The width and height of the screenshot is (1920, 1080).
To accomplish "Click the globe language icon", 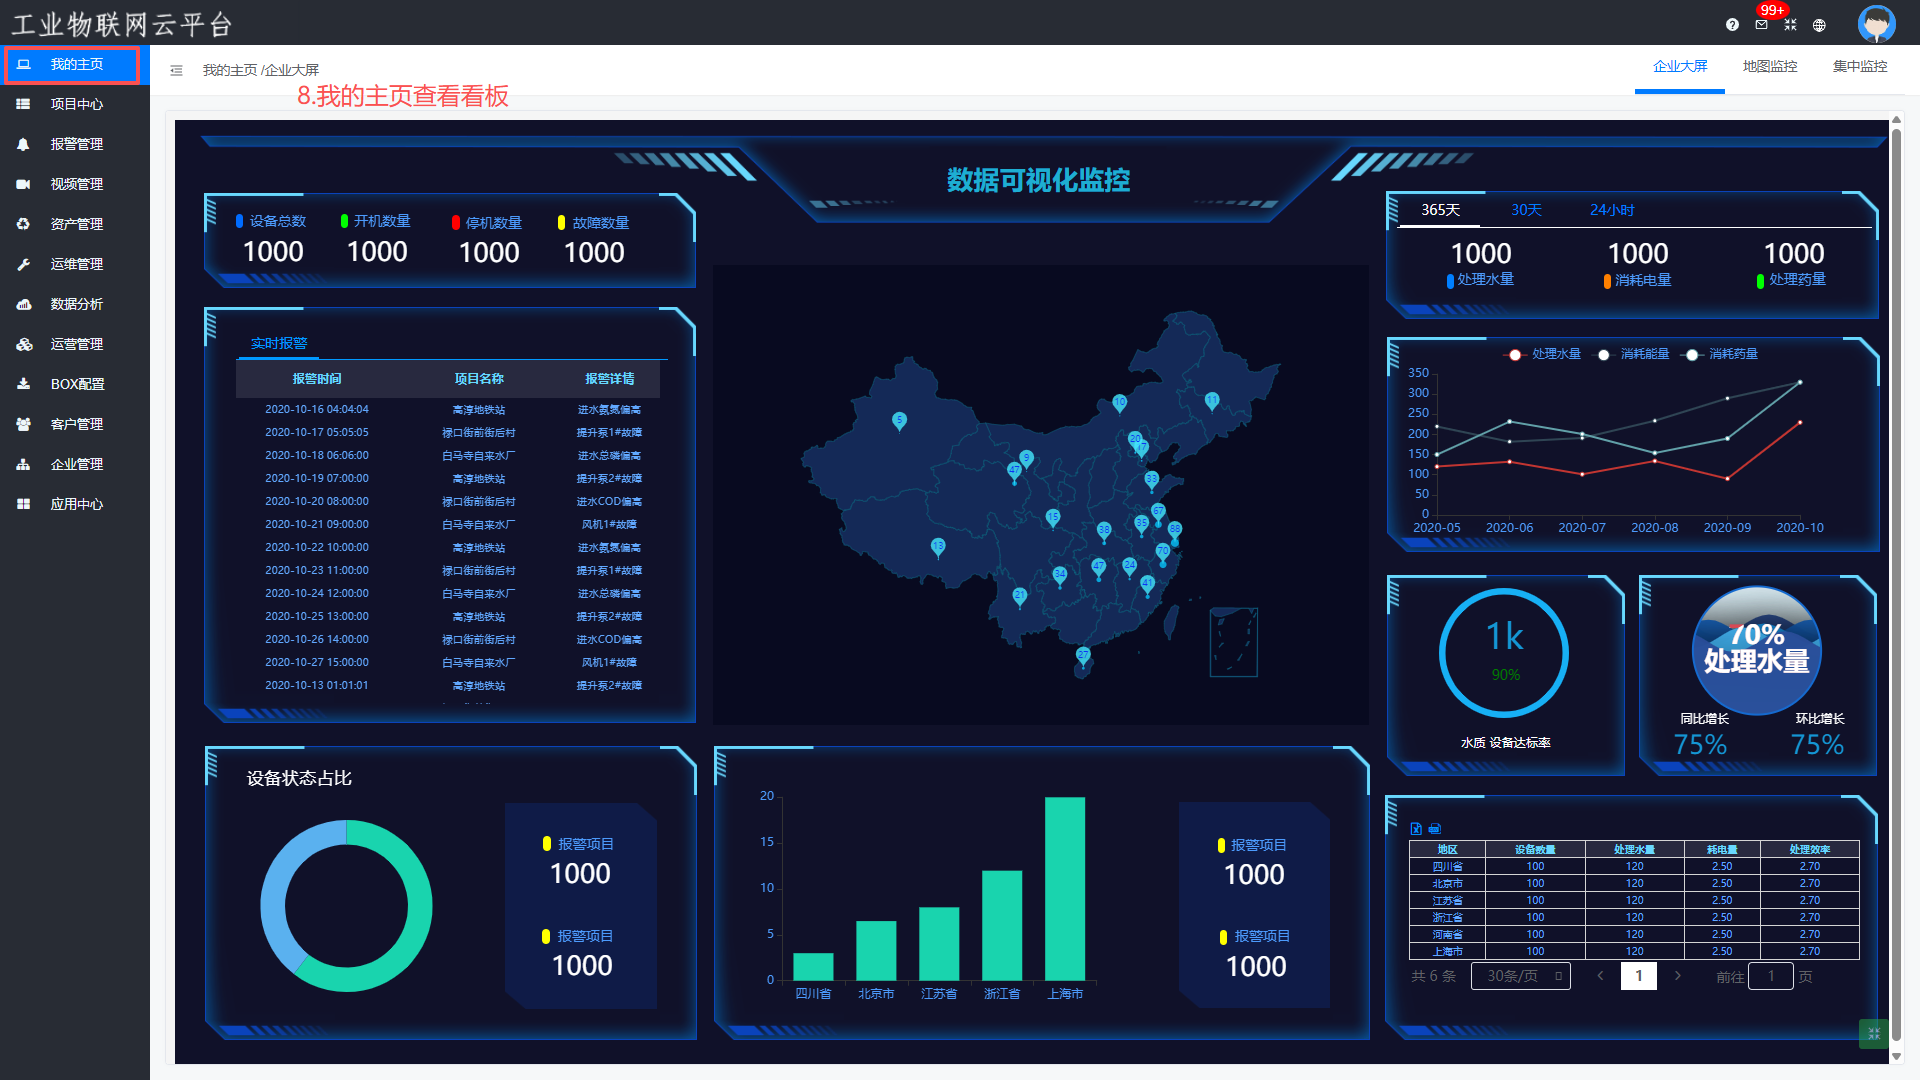I will (x=1819, y=25).
